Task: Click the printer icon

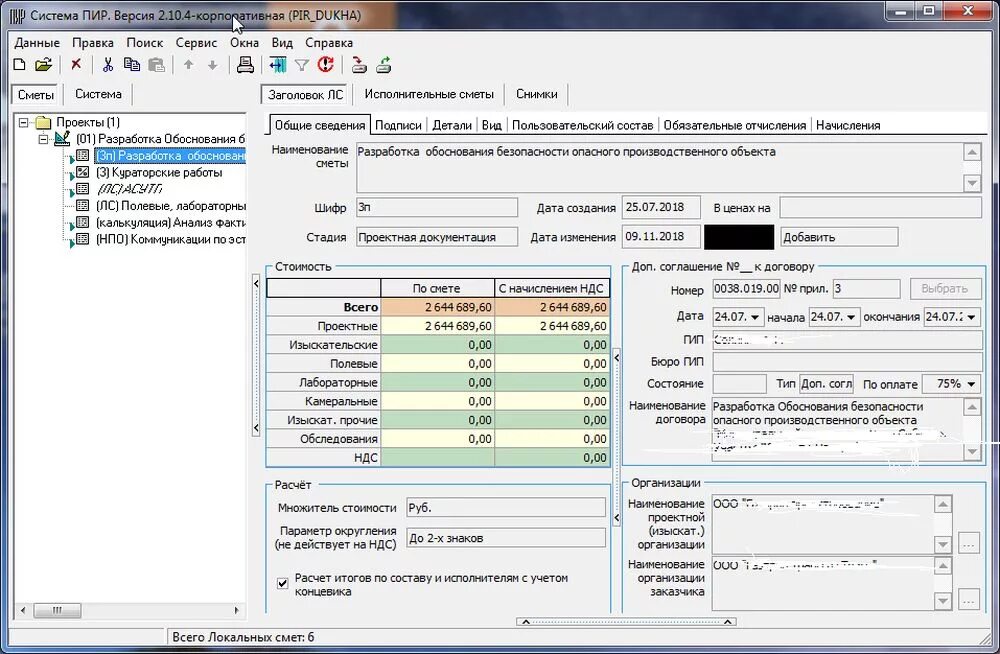Action: tap(246, 64)
